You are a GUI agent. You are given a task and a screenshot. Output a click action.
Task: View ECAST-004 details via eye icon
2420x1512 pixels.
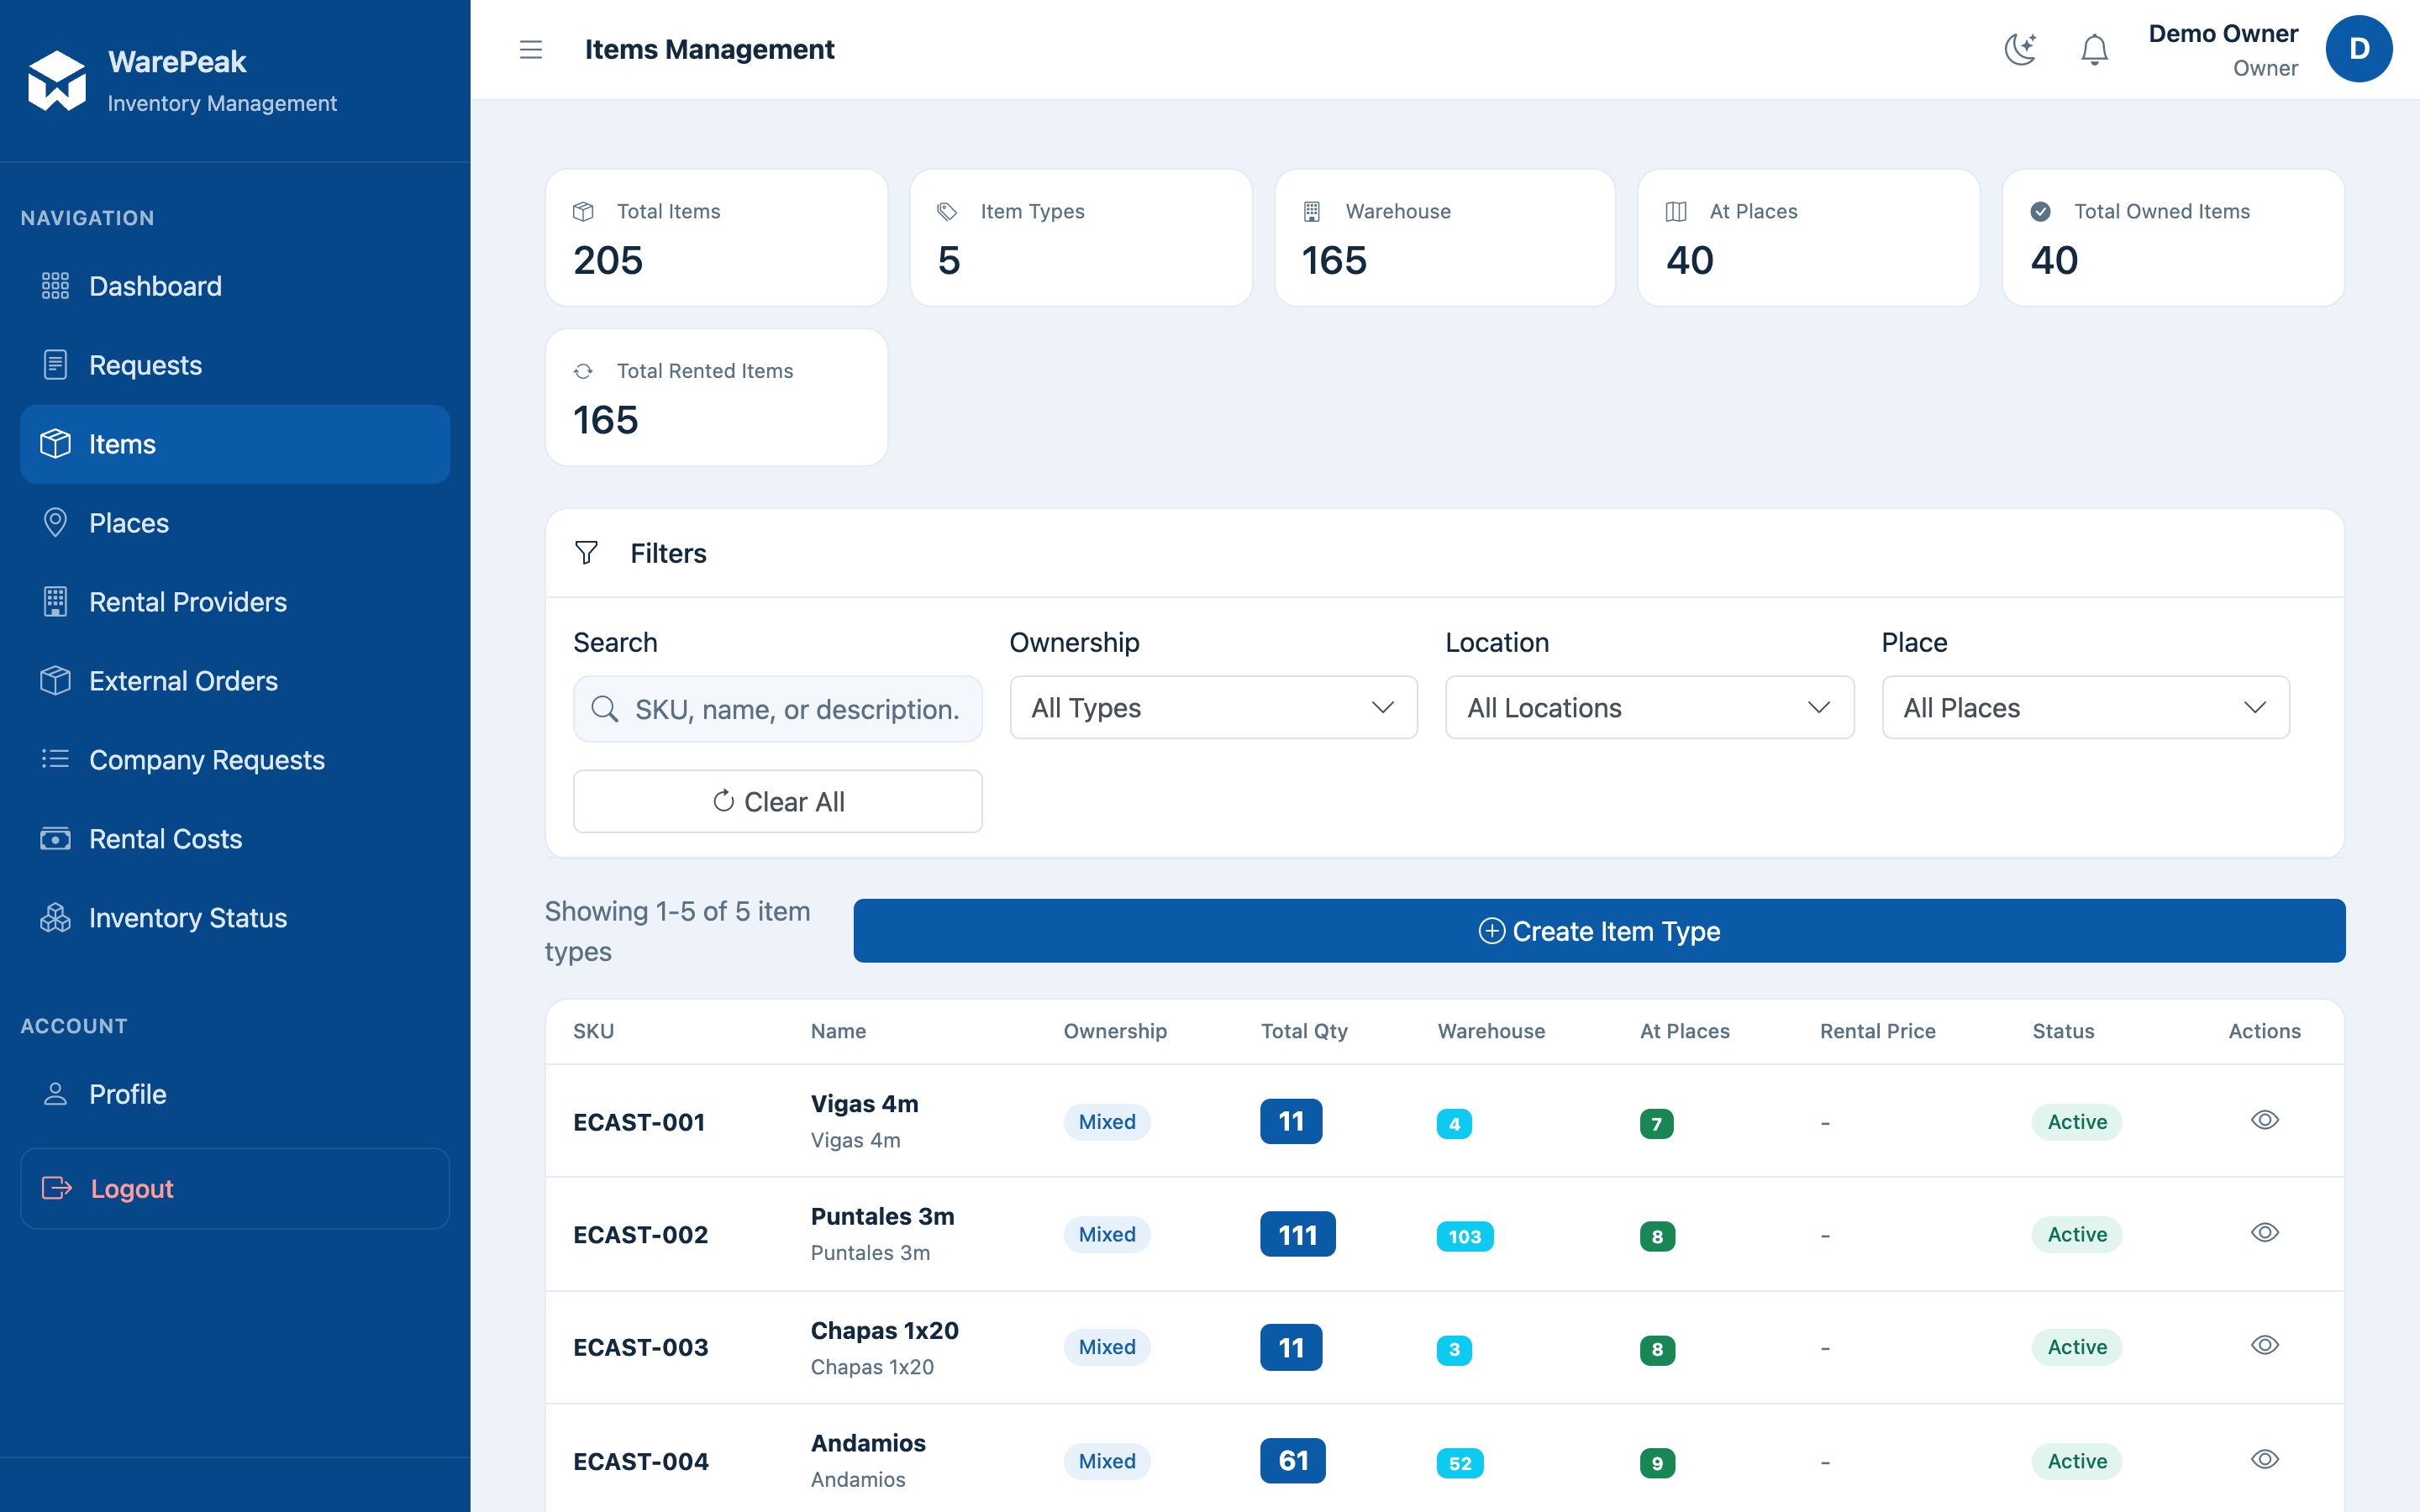click(2264, 1460)
